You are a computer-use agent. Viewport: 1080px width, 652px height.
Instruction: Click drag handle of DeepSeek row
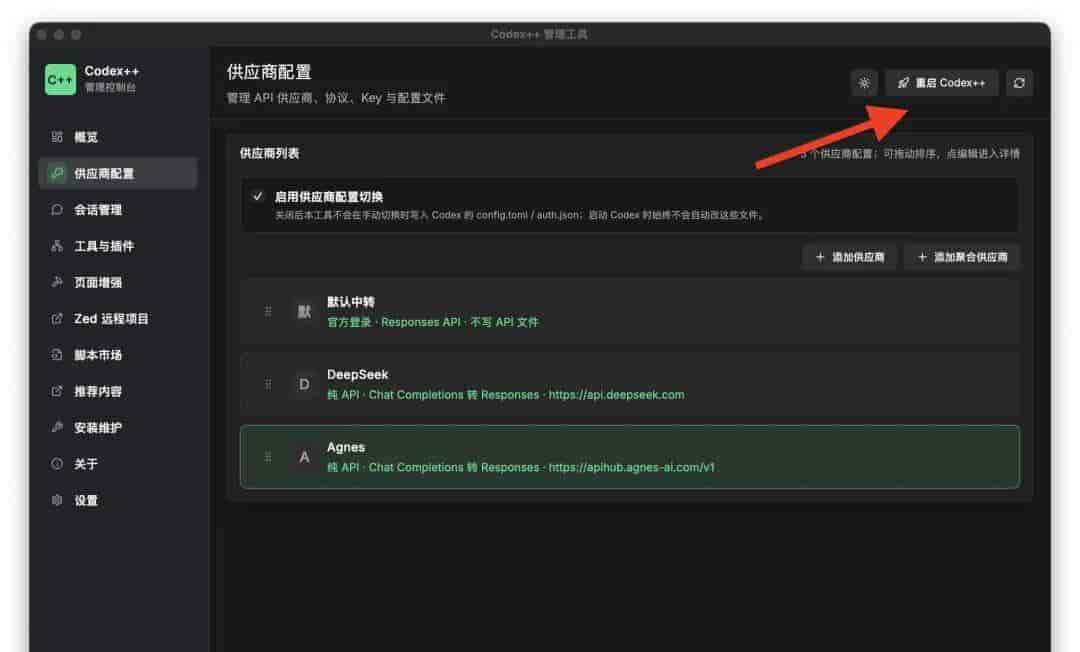click(x=268, y=384)
